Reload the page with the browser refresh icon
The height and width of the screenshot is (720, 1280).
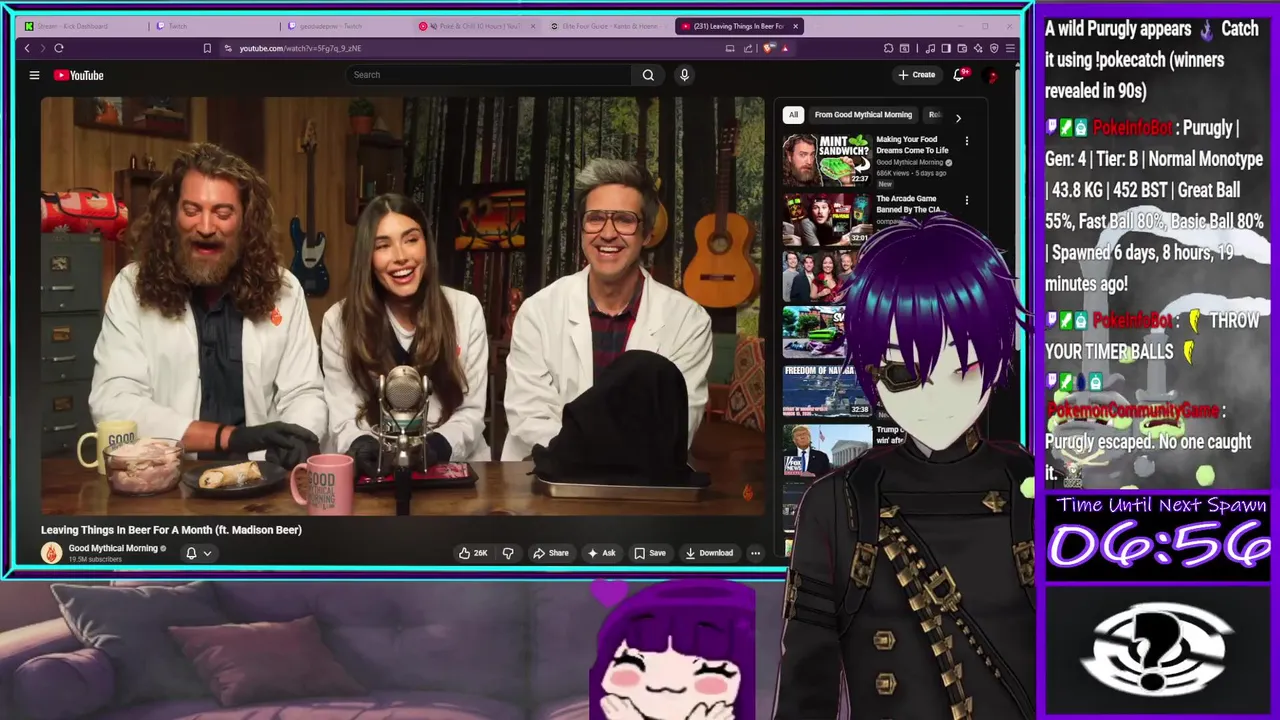click(59, 48)
